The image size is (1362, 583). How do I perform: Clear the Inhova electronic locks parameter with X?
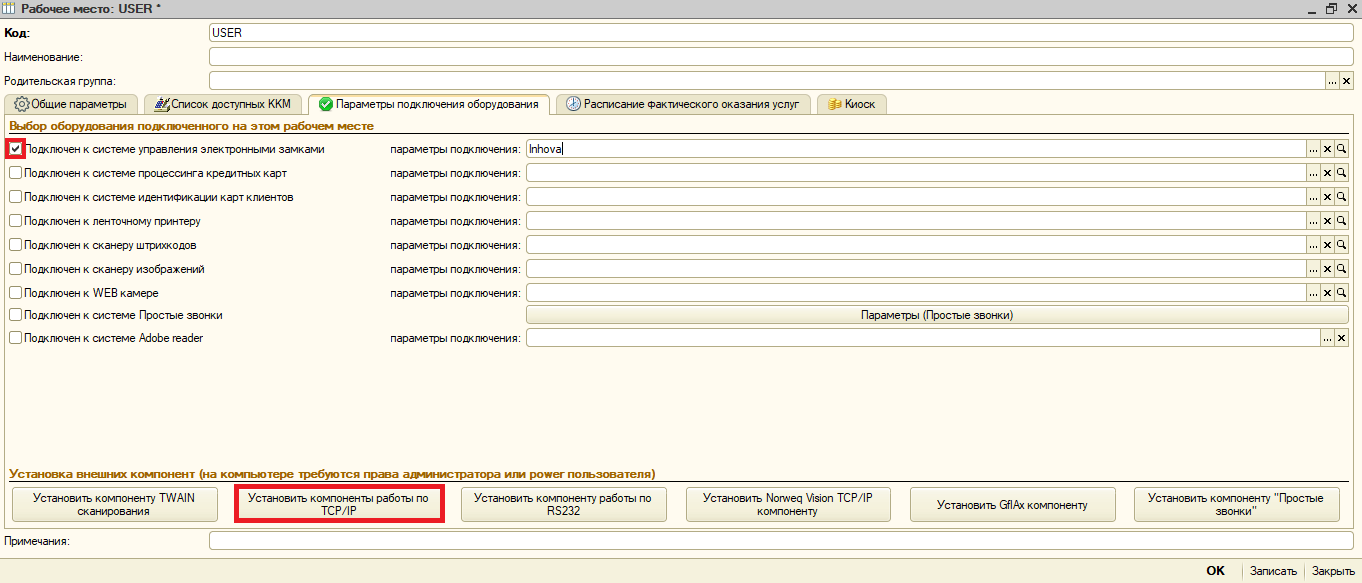tap(1328, 148)
